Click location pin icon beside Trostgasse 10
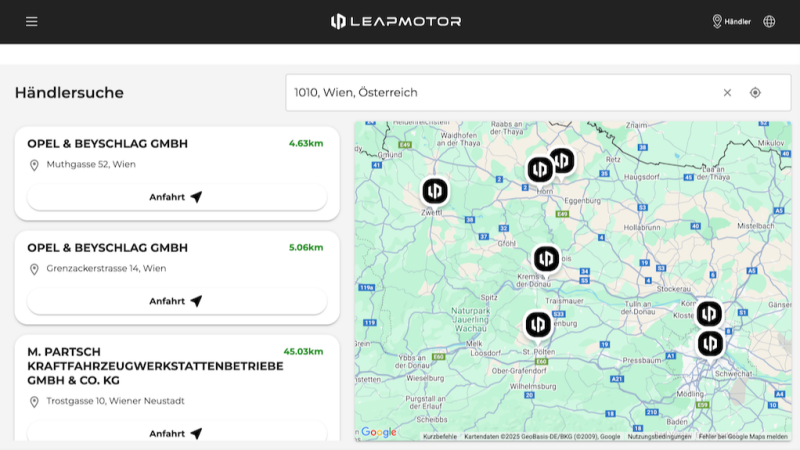The height and width of the screenshot is (450, 800). click(x=34, y=402)
